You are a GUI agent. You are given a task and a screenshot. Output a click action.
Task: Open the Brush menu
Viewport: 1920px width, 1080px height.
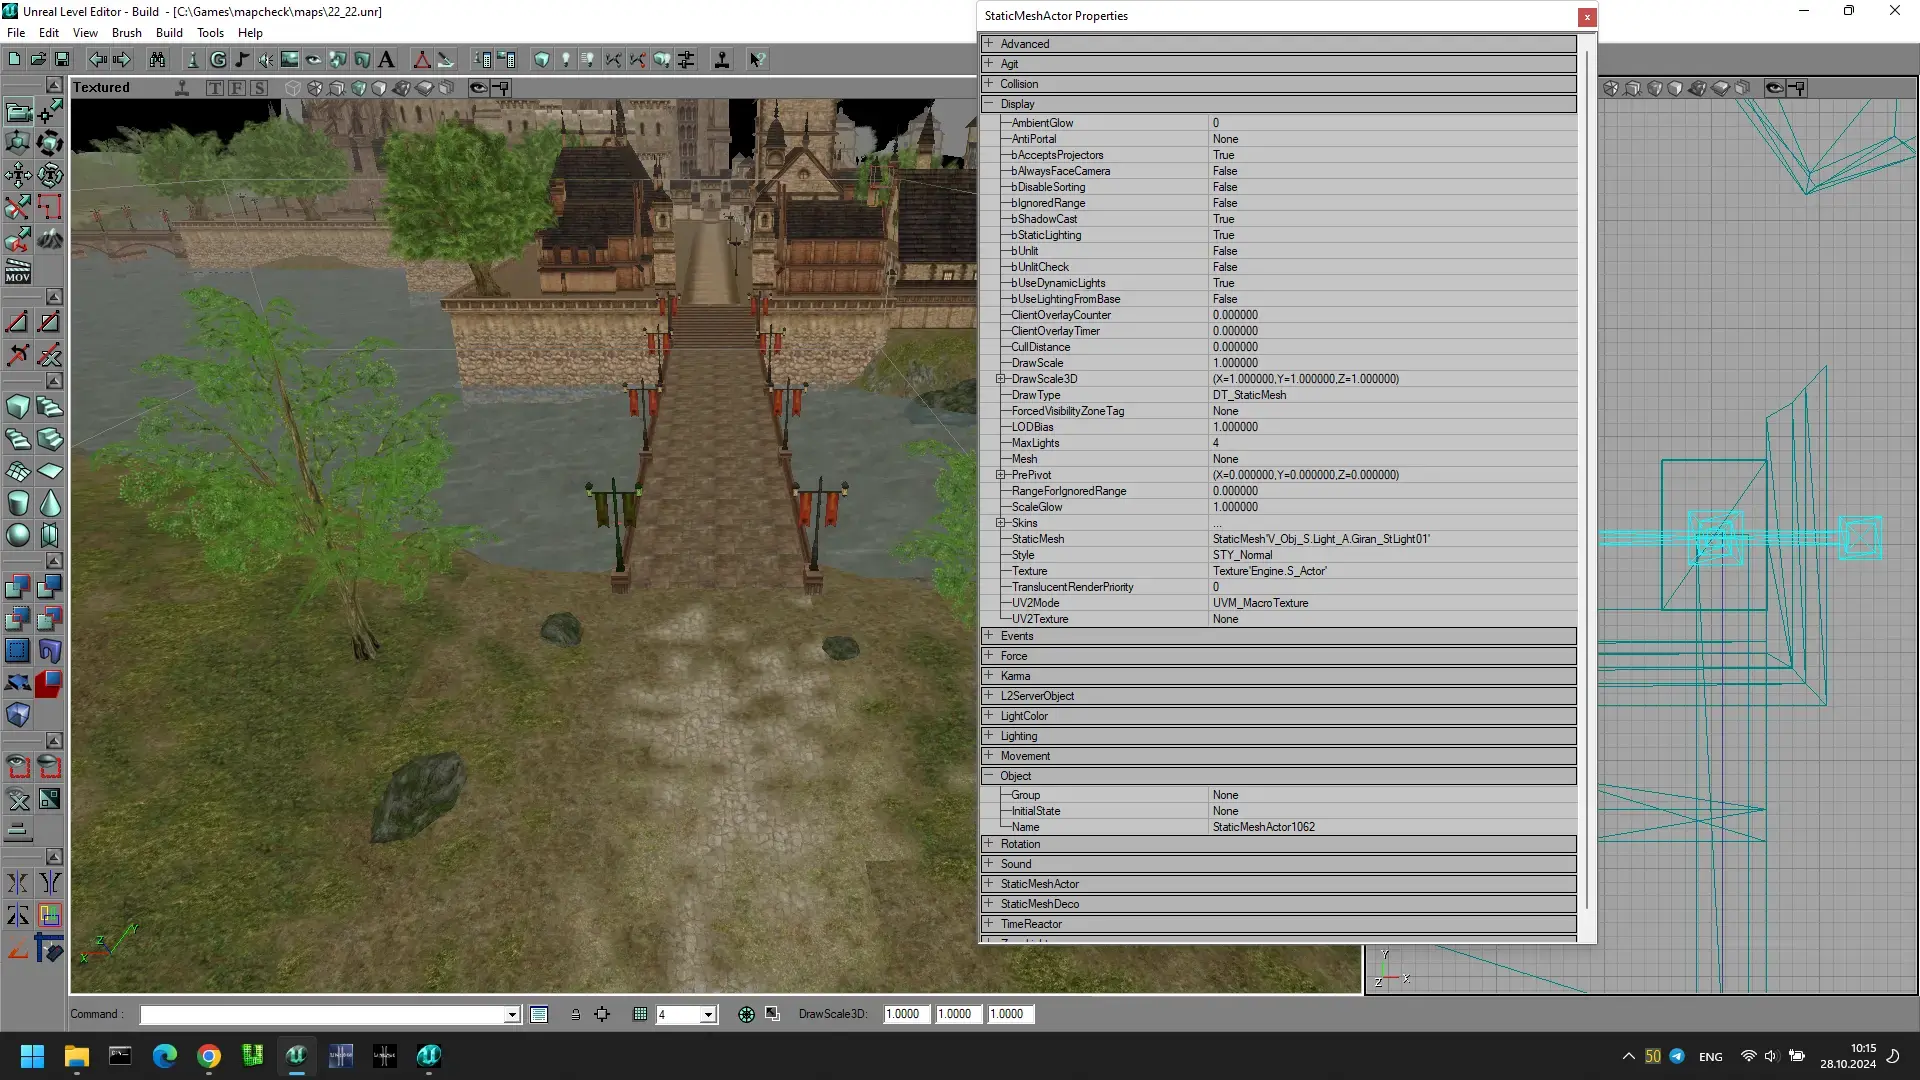pos(127,33)
